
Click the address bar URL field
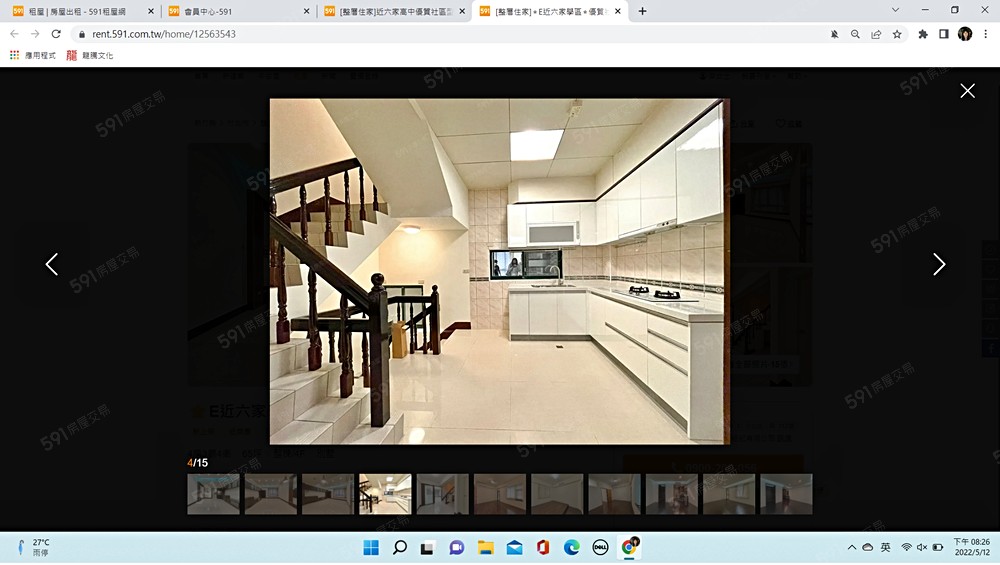pyautogui.click(x=400, y=34)
